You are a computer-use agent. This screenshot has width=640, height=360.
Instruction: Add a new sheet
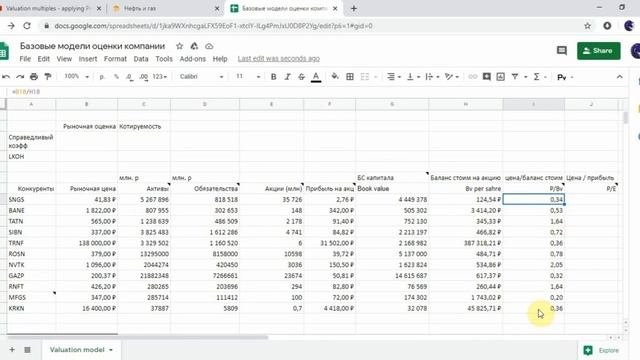pyautogui.click(x=12, y=350)
